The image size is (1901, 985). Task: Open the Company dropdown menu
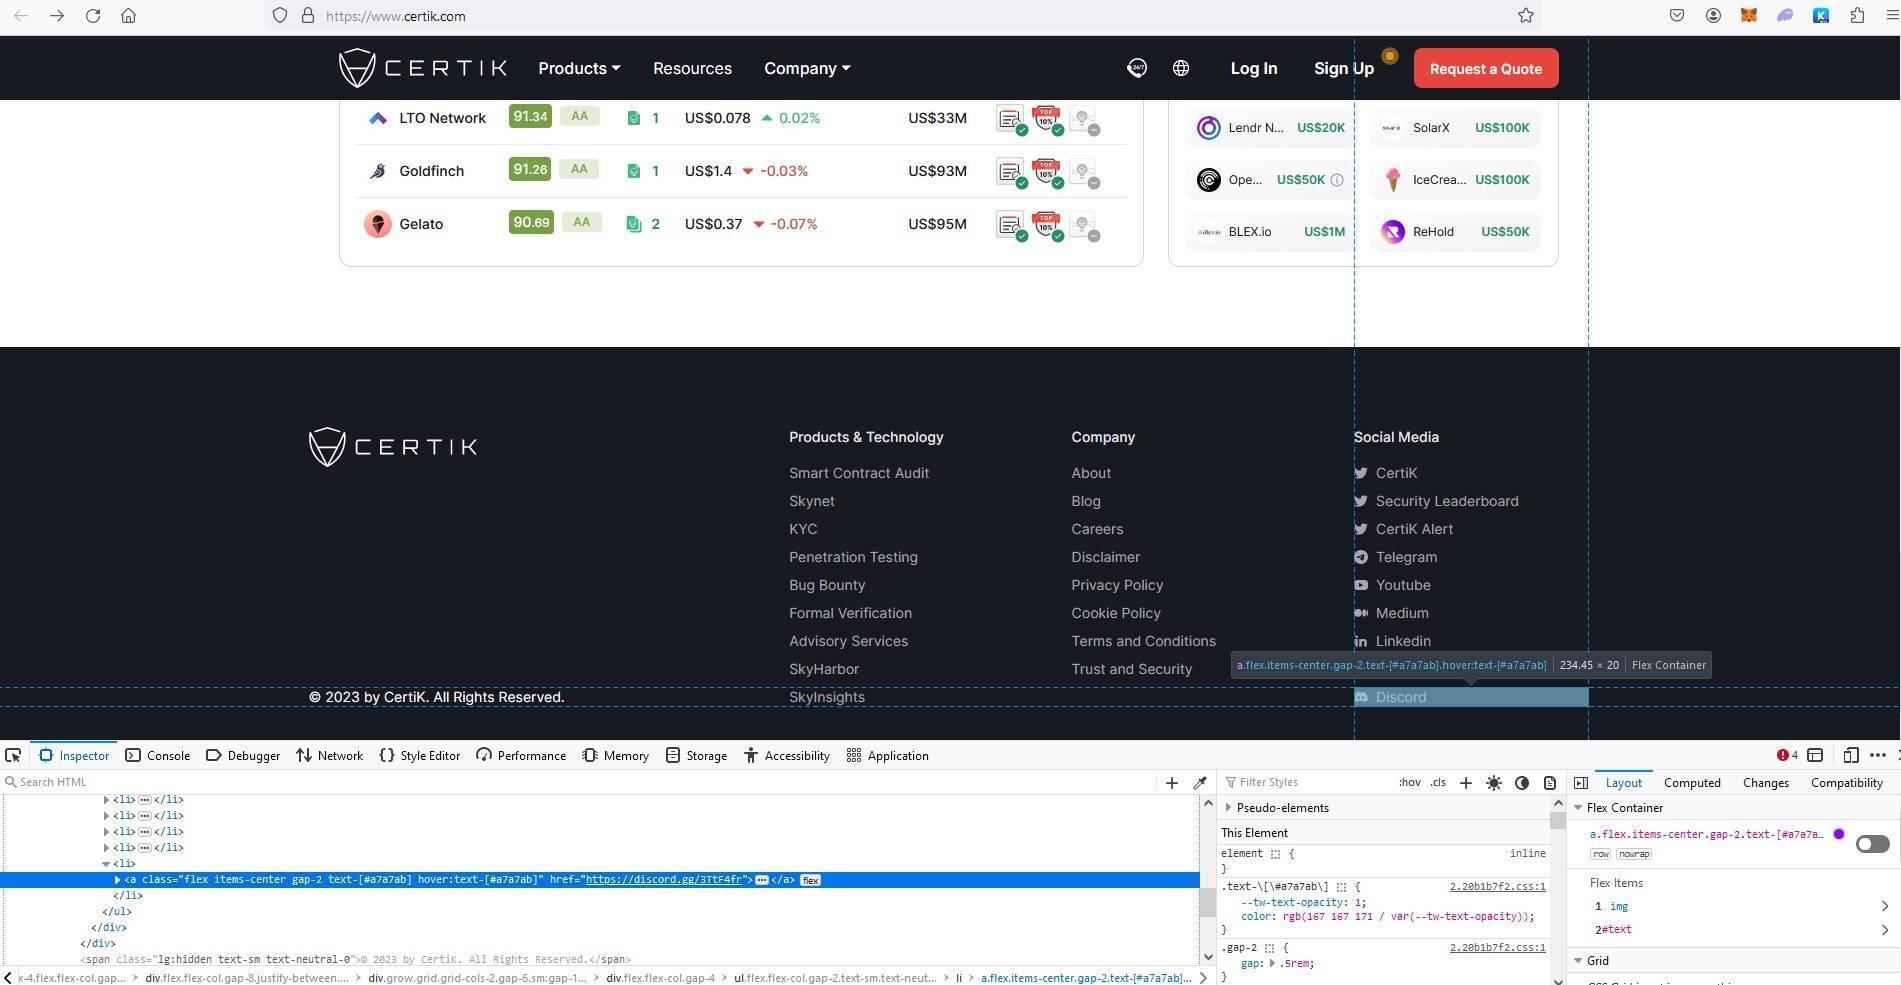807,68
